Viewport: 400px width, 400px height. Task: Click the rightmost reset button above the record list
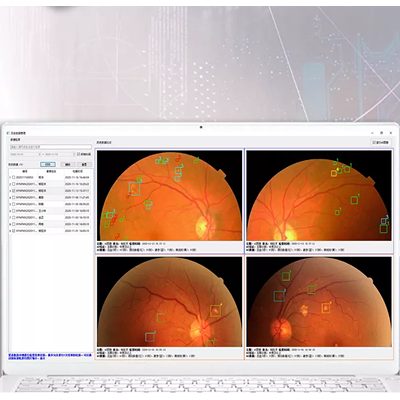[x=84, y=164]
